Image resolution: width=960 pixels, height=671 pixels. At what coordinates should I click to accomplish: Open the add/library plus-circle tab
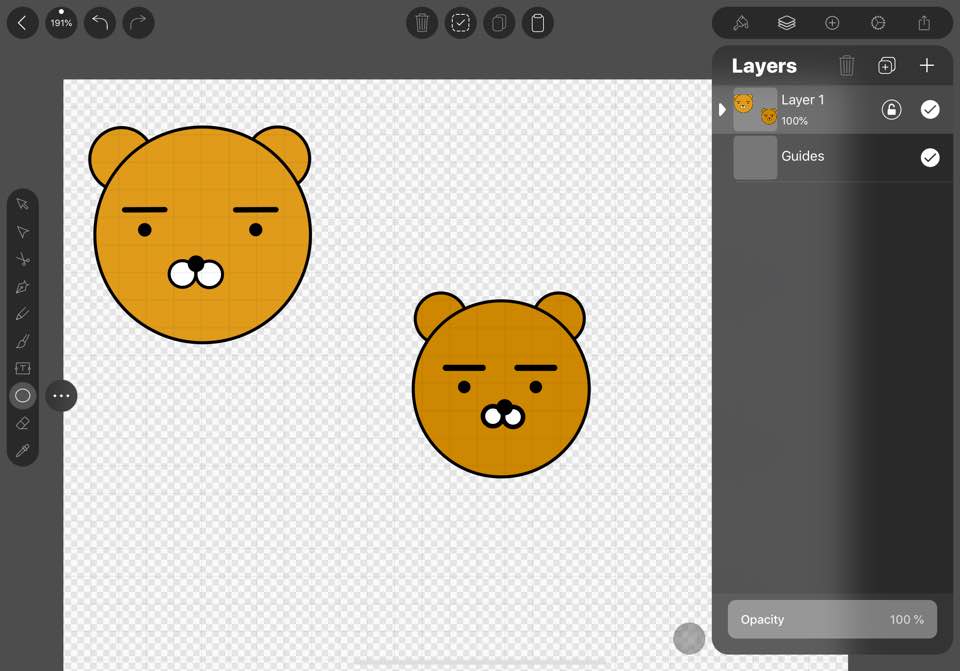pyautogui.click(x=832, y=23)
